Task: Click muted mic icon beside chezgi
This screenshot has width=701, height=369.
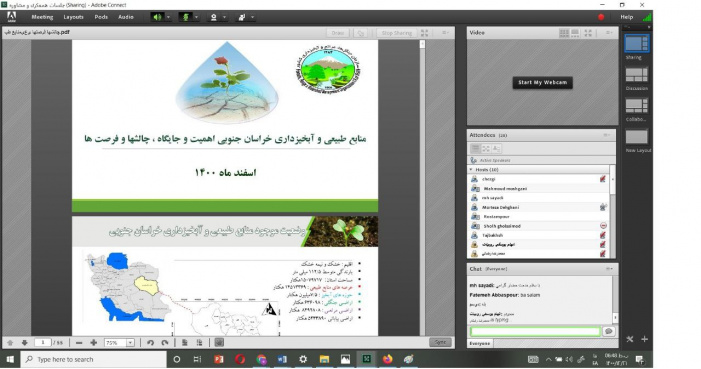Action: (x=603, y=179)
